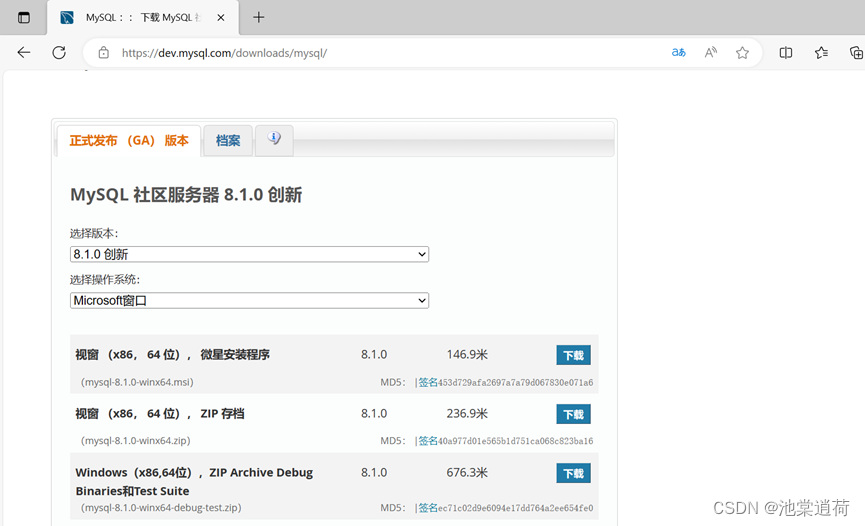Open 签名 link for MSI installer
Image resolution: width=865 pixels, height=526 pixels.
click(428, 382)
